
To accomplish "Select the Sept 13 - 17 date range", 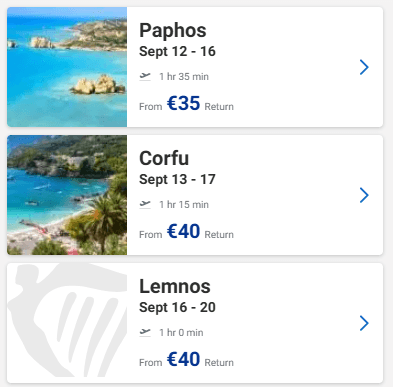I will [177, 180].
